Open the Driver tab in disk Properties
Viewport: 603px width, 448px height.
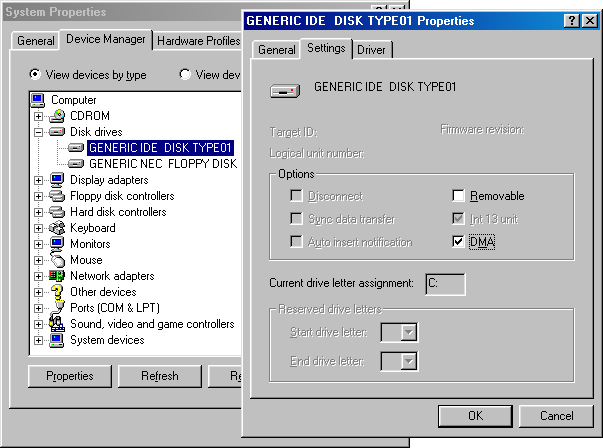pyautogui.click(x=371, y=50)
